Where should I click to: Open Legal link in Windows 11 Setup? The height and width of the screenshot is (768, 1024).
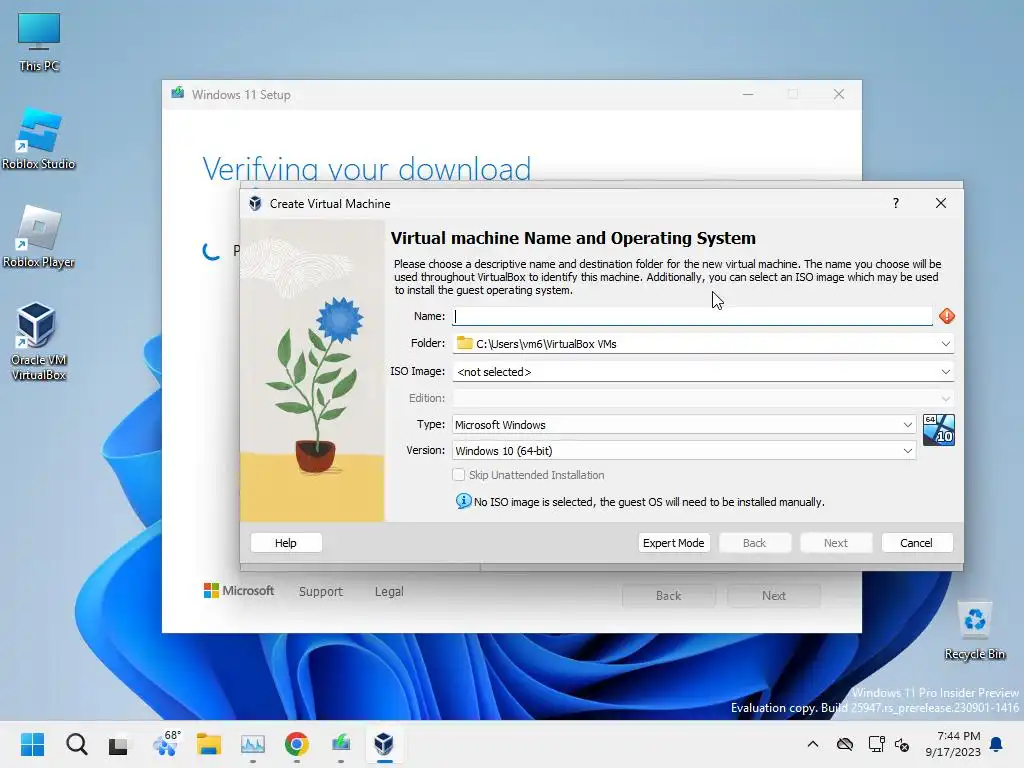389,591
